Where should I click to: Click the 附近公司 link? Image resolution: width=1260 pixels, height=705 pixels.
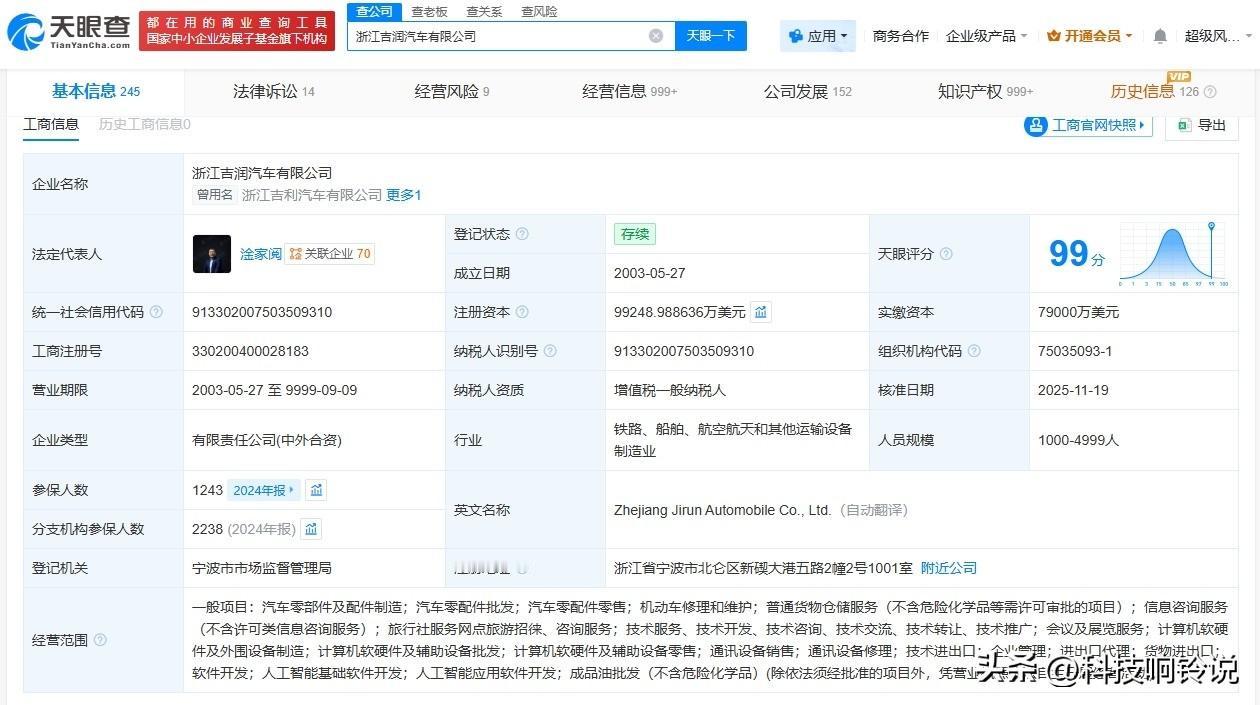click(x=949, y=568)
